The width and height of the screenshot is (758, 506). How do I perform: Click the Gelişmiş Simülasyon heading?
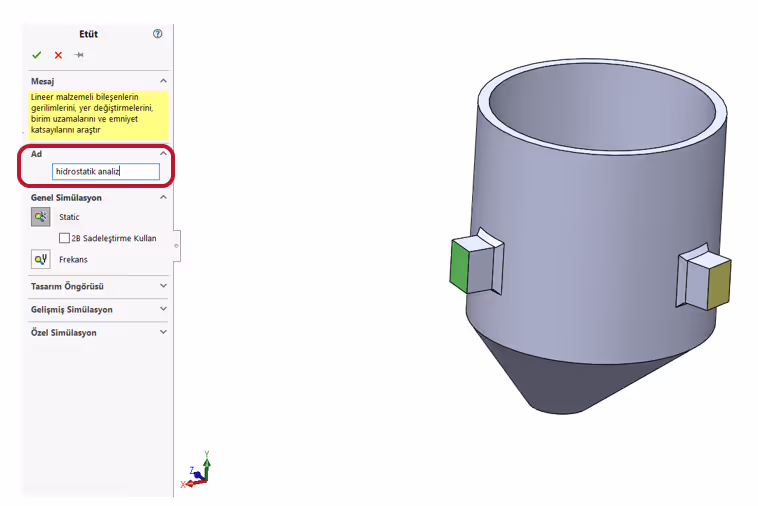[72, 309]
